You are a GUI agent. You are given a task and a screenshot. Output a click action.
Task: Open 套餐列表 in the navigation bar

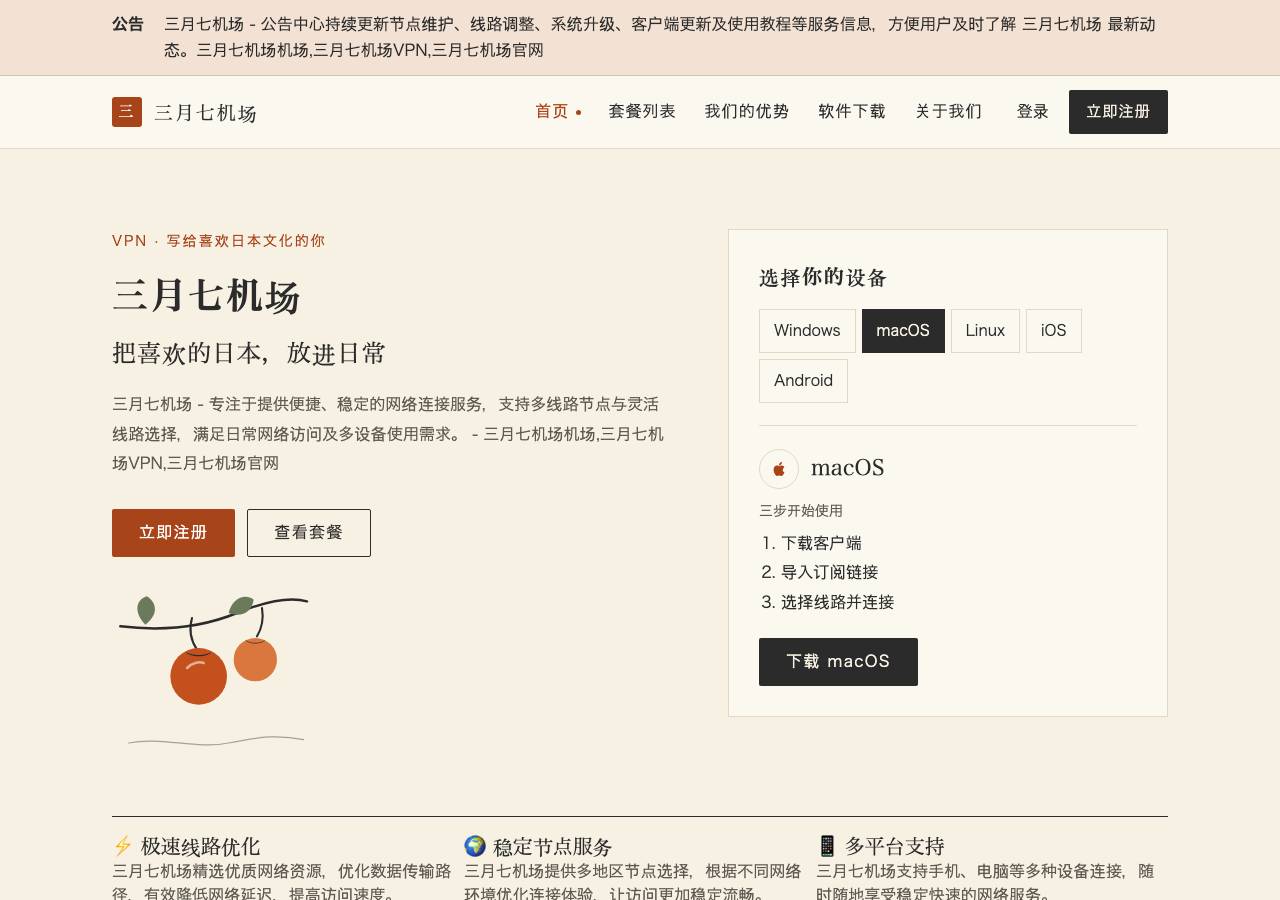[x=642, y=112]
